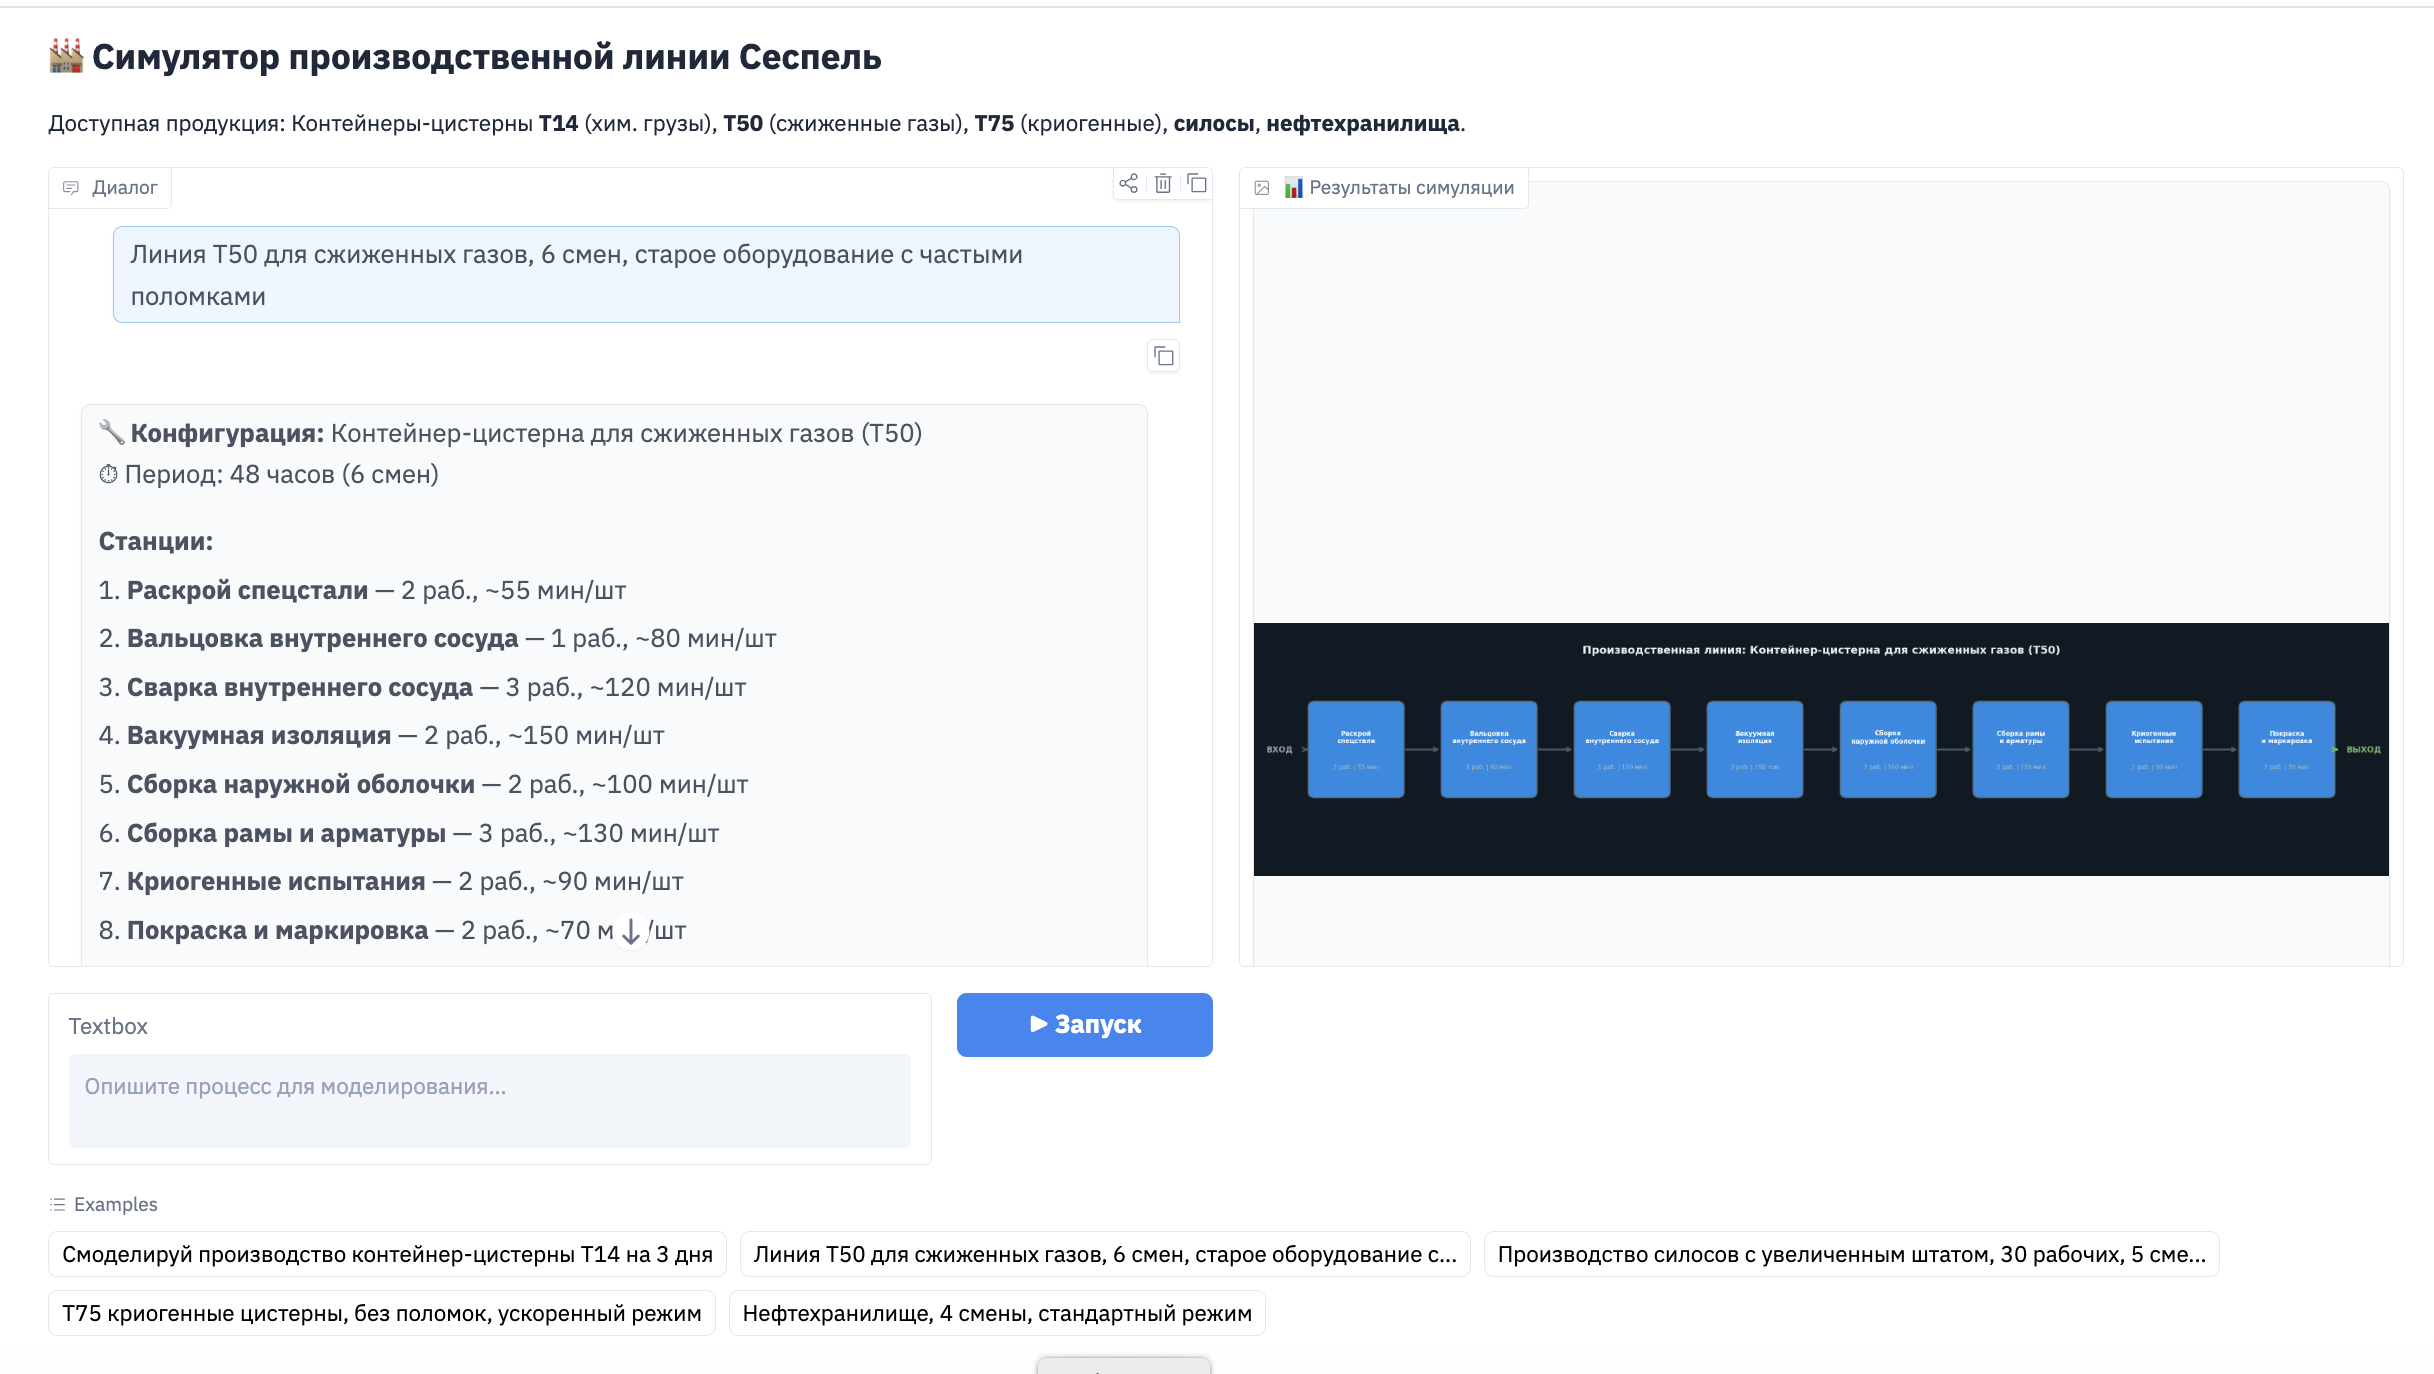Click the share icon above the dialog
The height and width of the screenshot is (1374, 2434).
[x=1129, y=183]
